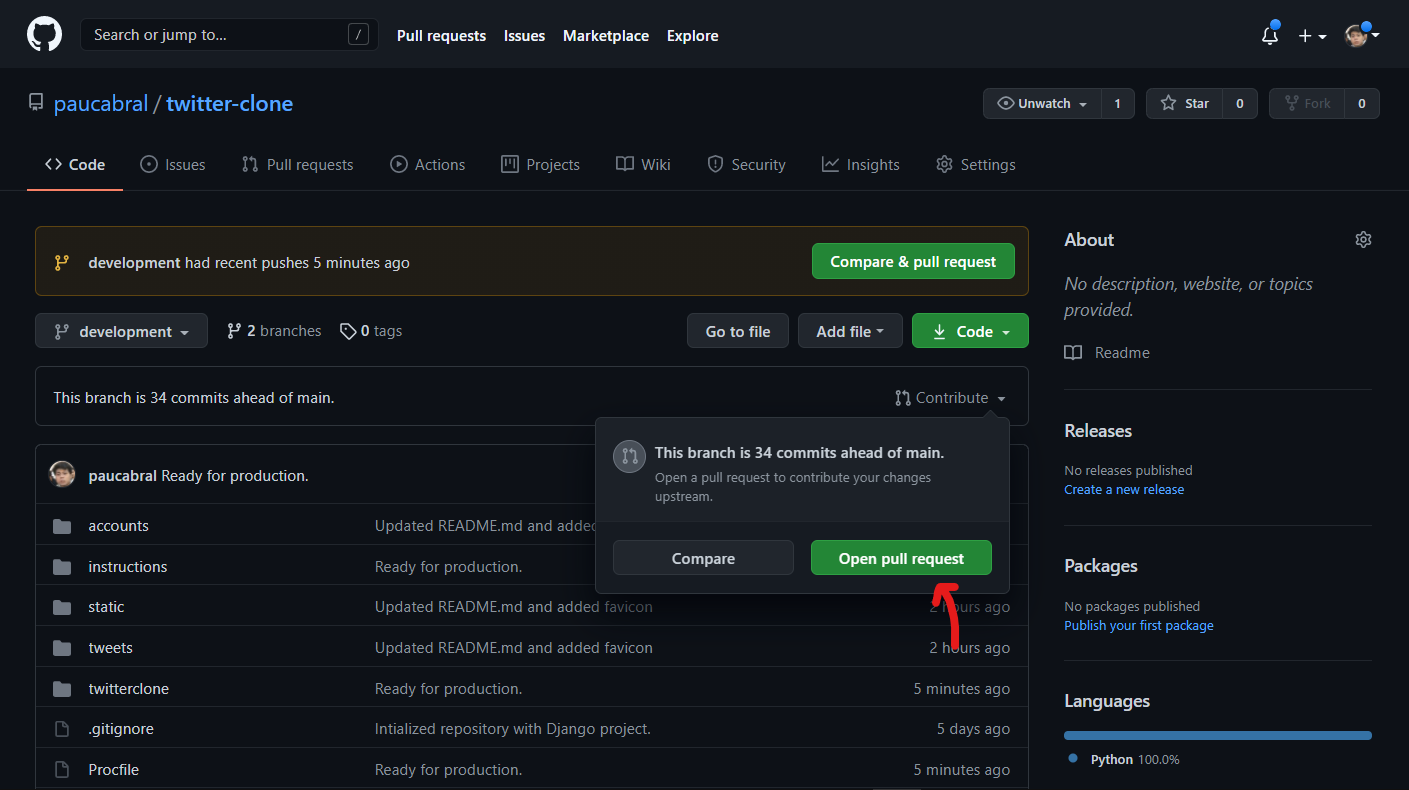This screenshot has height=790, width=1409.
Task: Click the tweets folder icon
Action: tap(62, 648)
